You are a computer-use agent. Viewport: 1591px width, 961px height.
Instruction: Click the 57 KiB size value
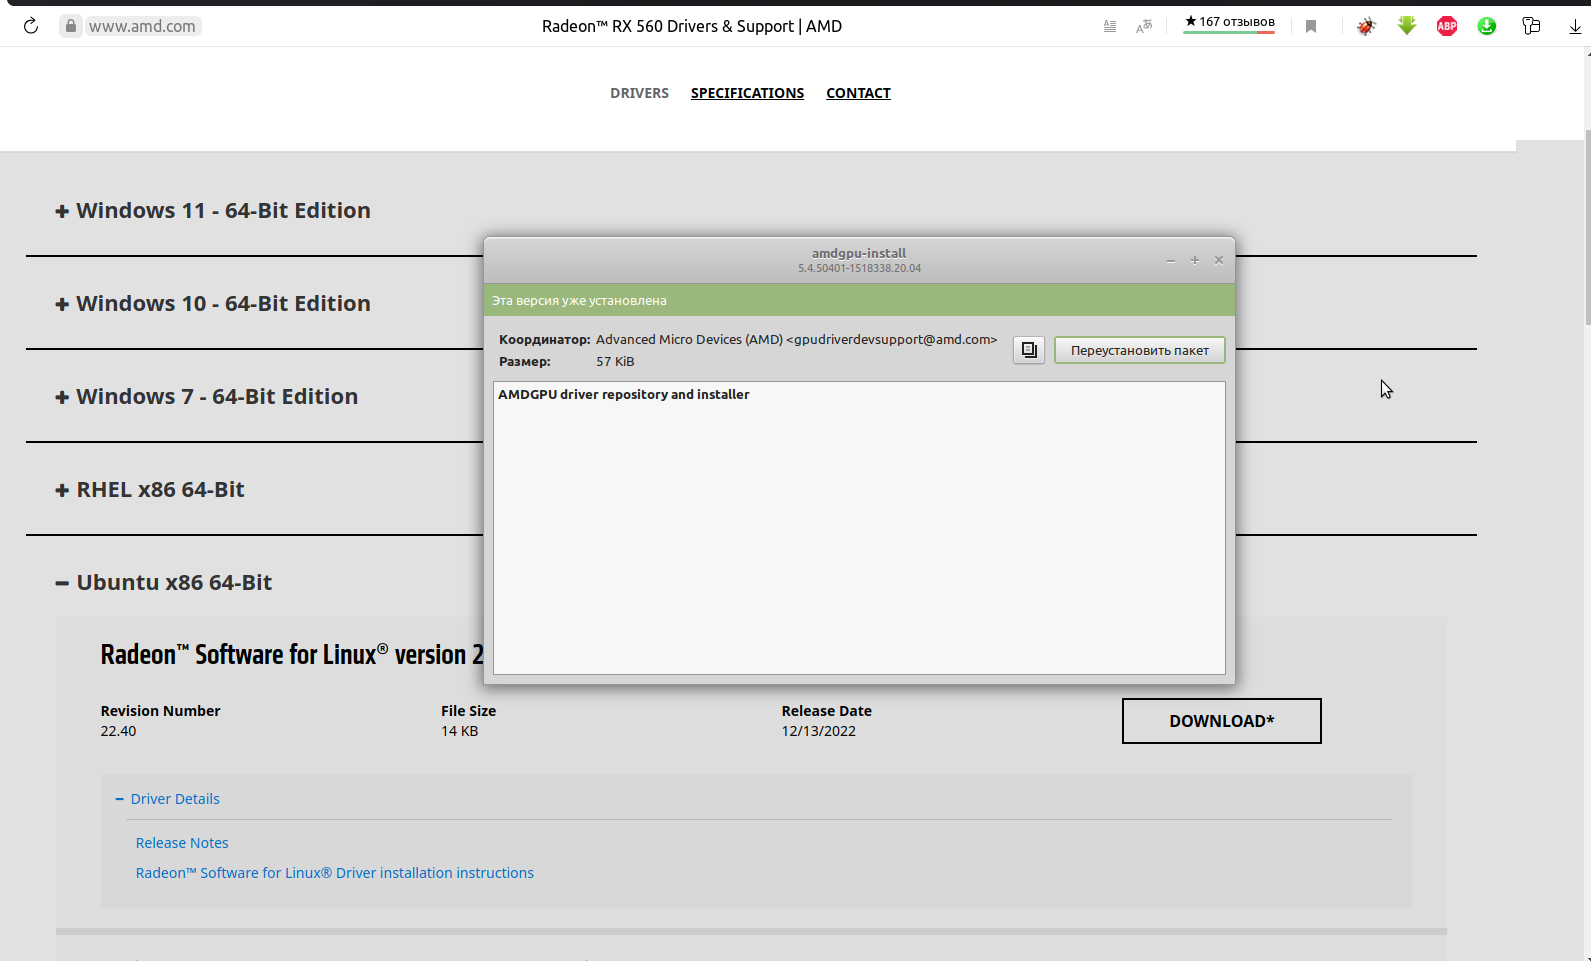(615, 361)
